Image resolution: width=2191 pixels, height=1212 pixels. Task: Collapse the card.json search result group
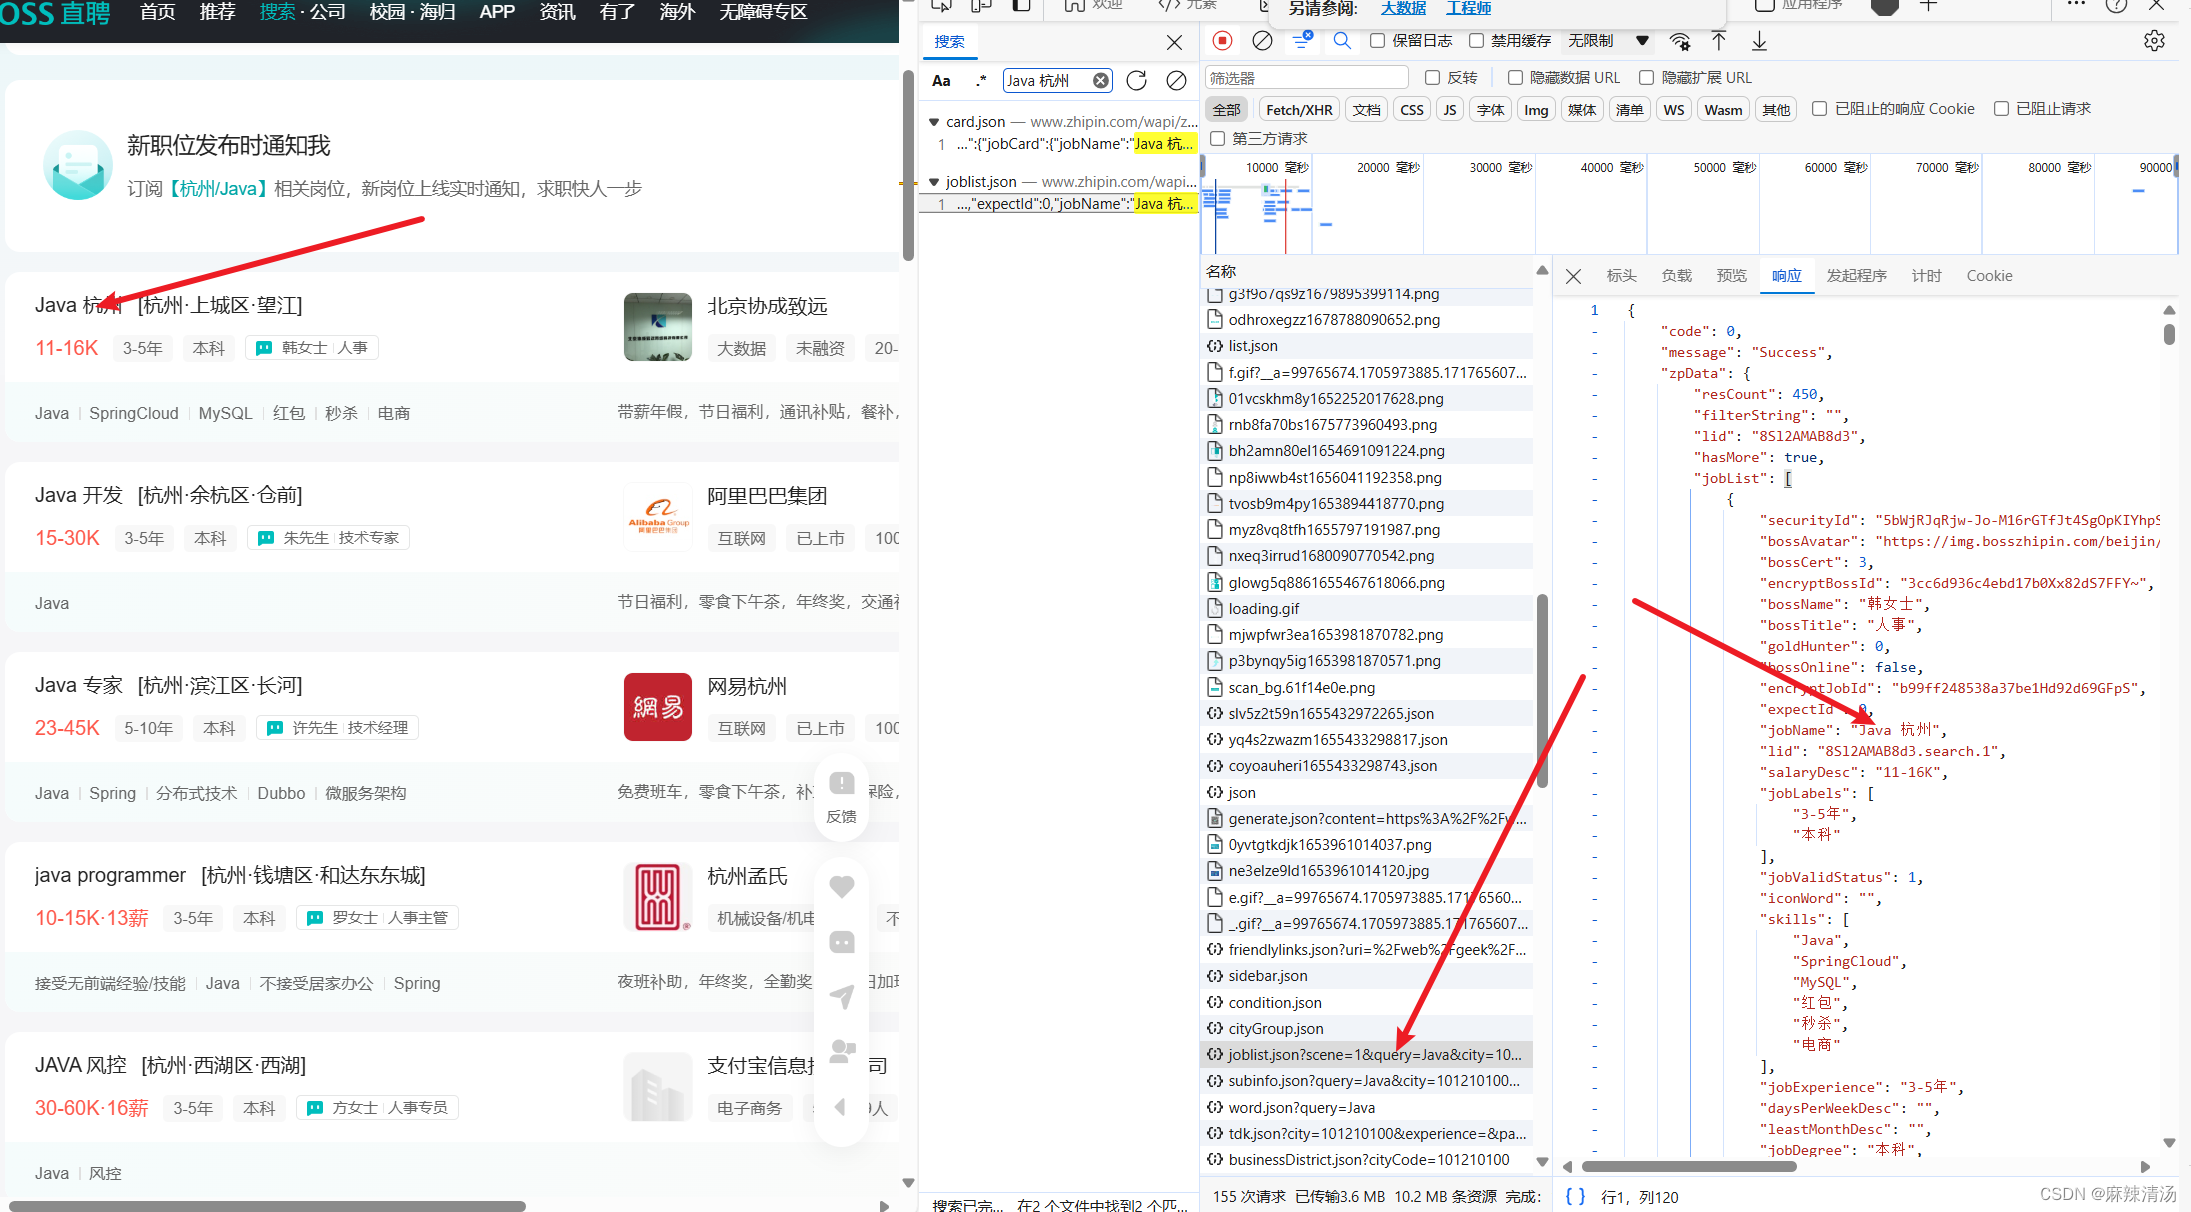(934, 122)
